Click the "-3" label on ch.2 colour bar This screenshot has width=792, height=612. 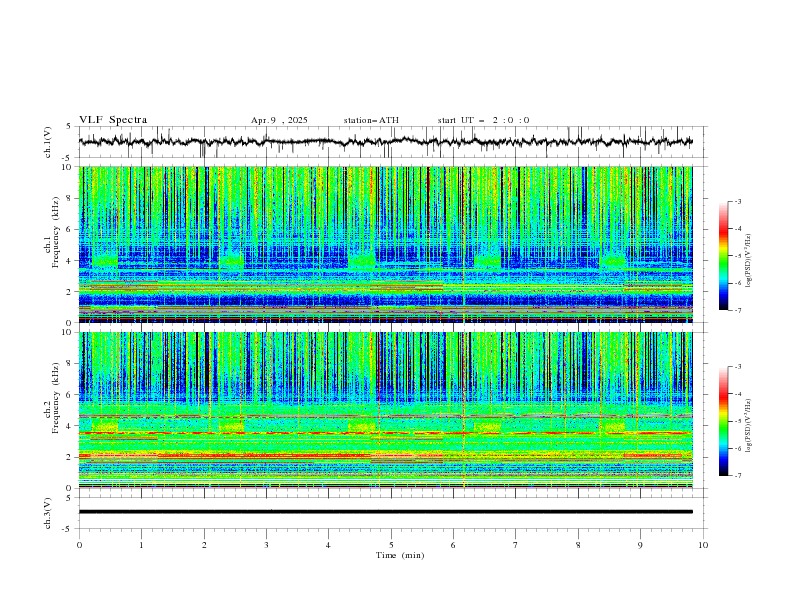pyautogui.click(x=737, y=367)
